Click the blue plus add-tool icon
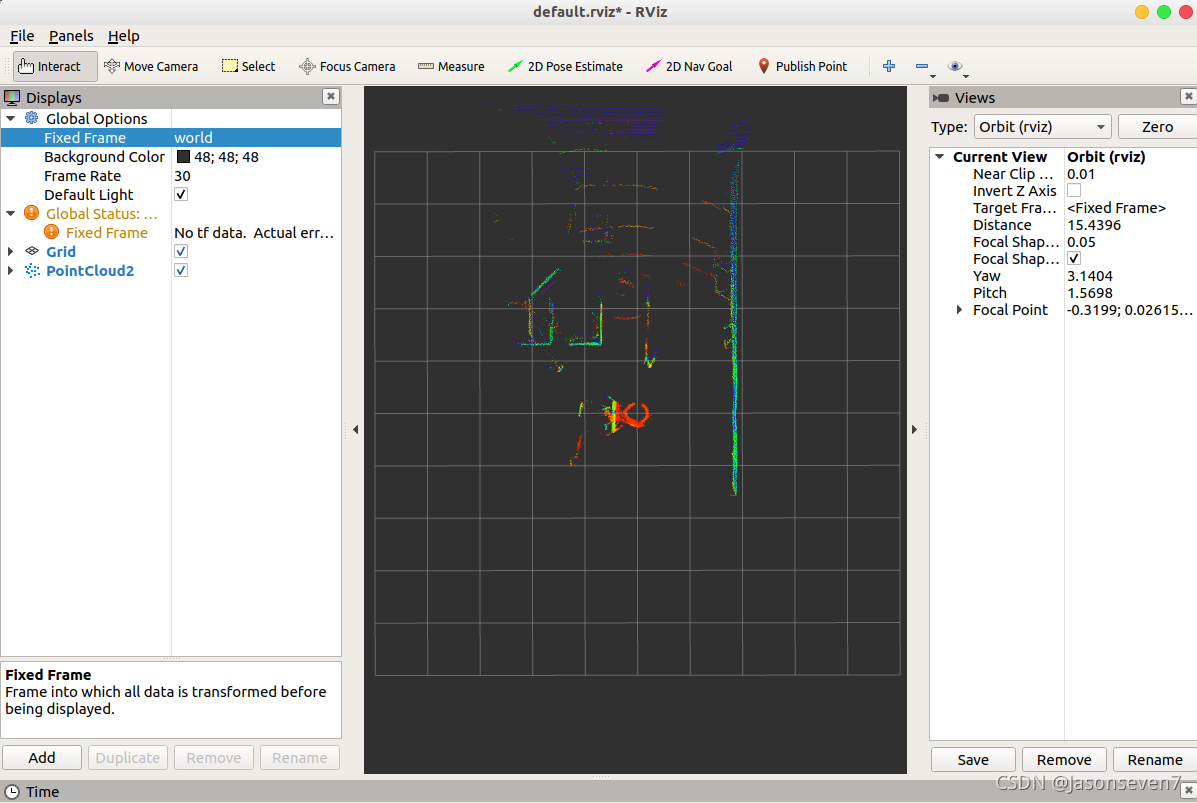The height and width of the screenshot is (803, 1197). coord(889,66)
